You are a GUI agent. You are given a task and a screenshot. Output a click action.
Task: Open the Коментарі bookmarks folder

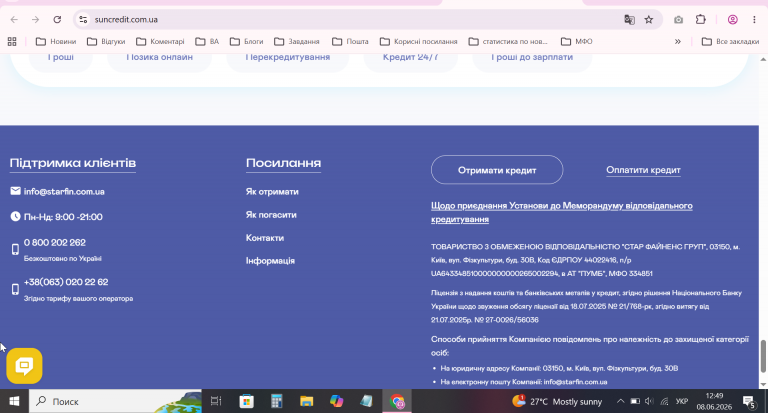pos(160,42)
